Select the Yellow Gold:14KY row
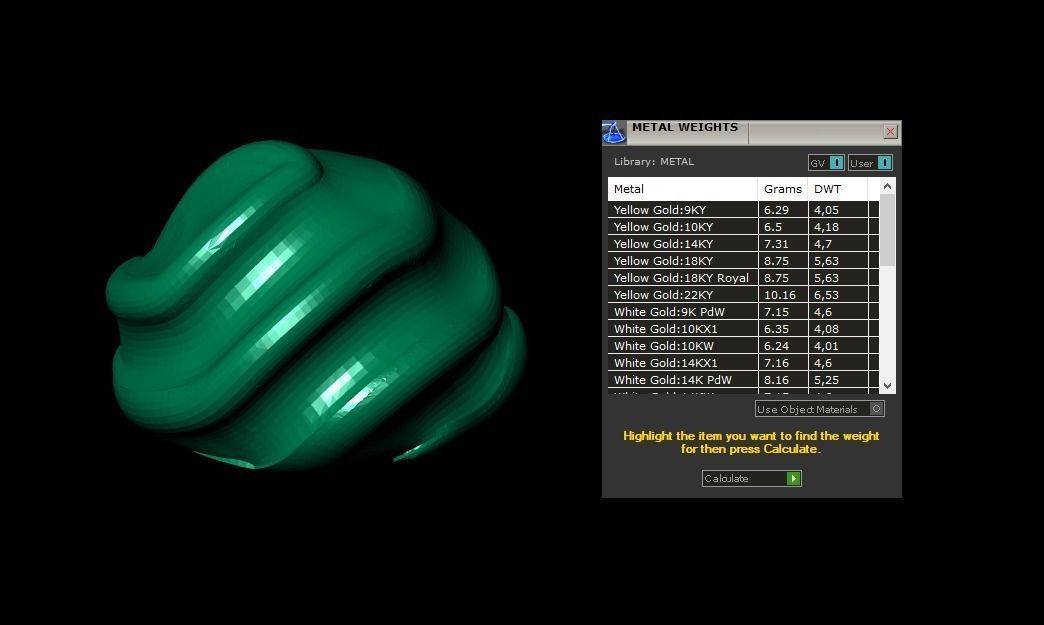Screen dimensions: 1044x625 743,244
